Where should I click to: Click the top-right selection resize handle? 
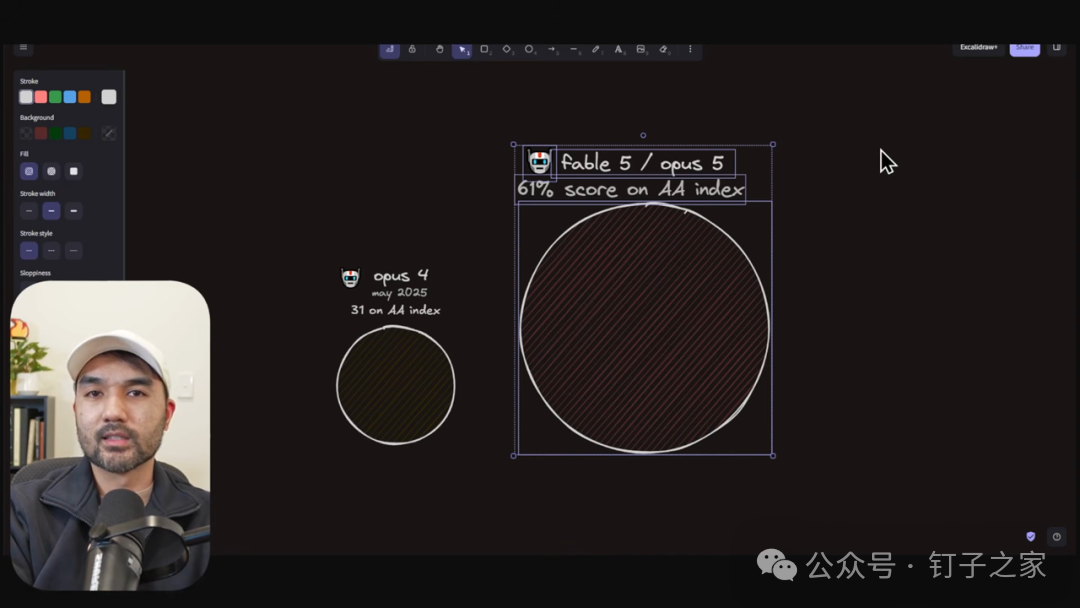pos(773,145)
